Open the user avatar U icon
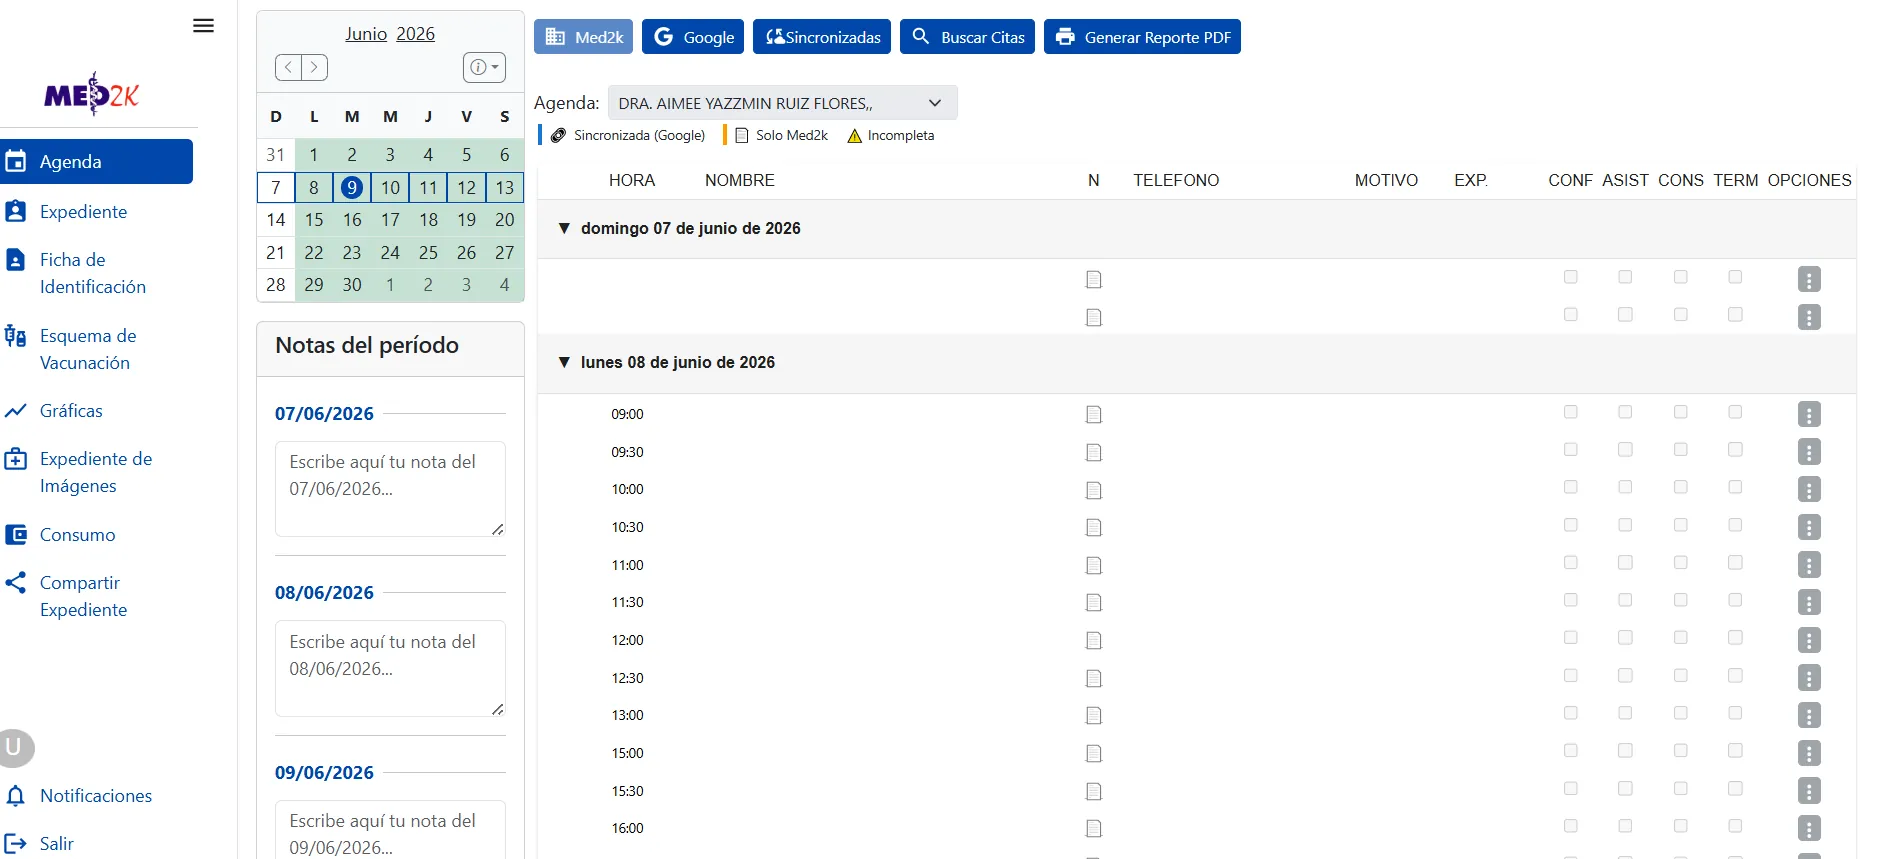The image size is (1884, 859). pyautogui.click(x=15, y=747)
